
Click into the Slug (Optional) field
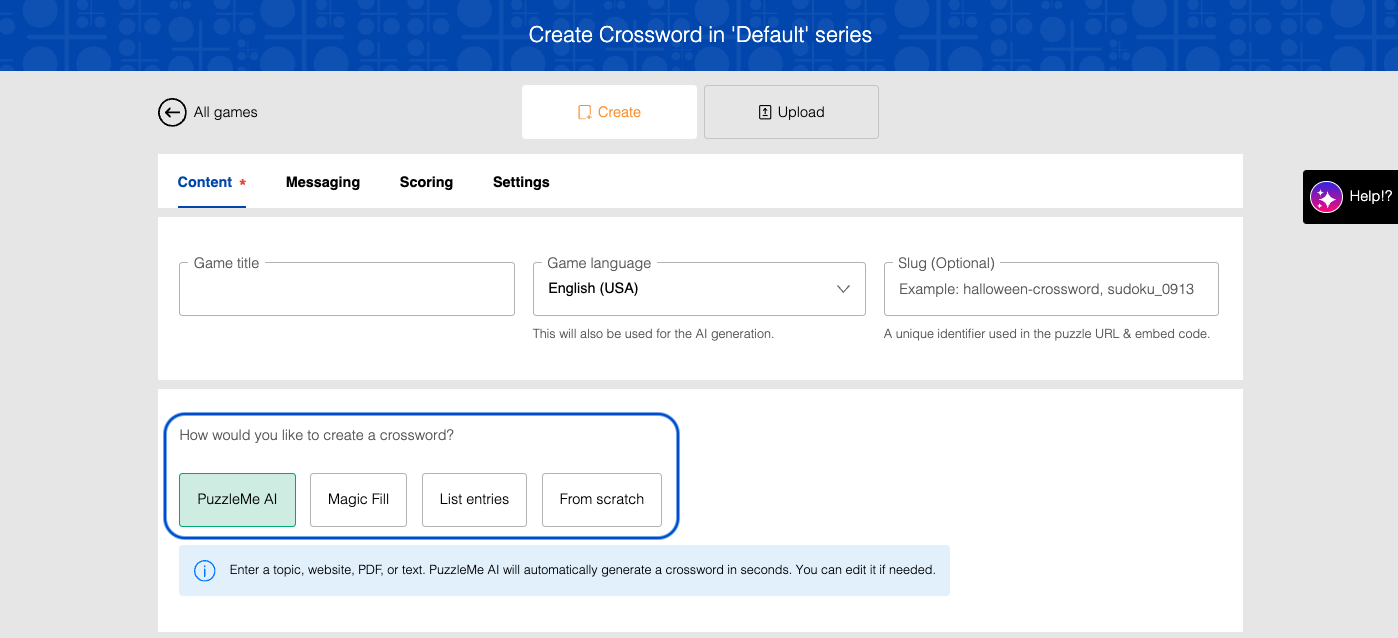pos(1050,289)
